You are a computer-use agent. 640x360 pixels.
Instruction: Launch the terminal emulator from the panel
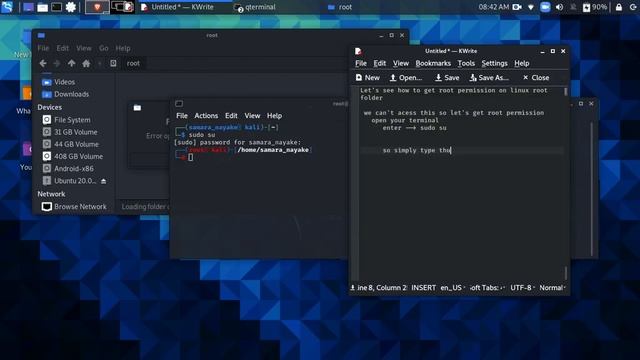point(56,7)
